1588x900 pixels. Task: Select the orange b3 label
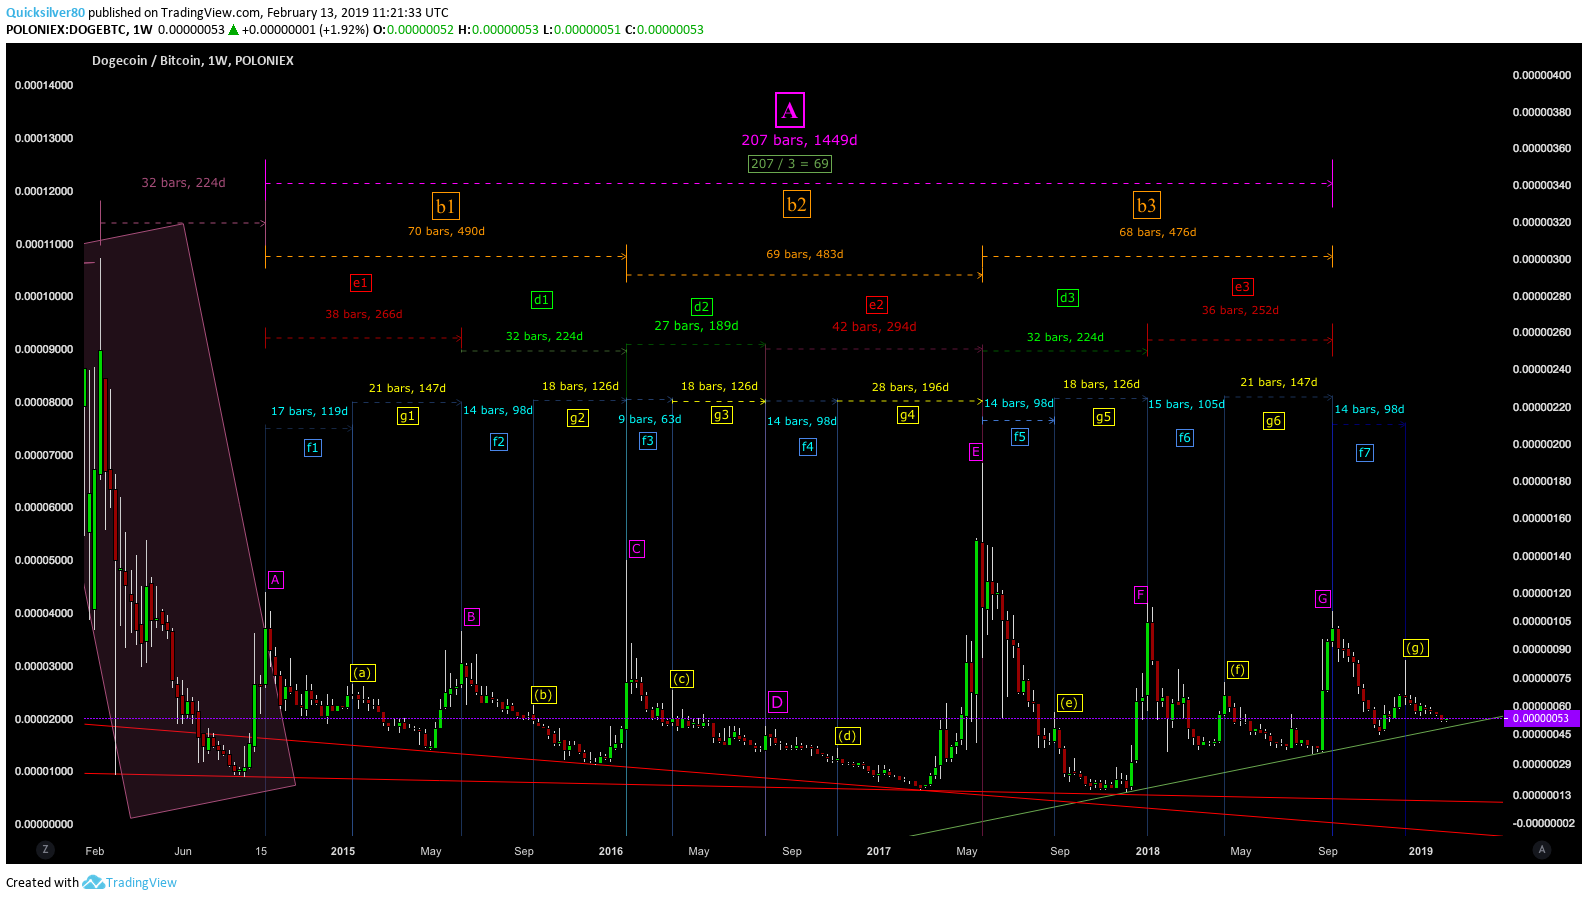1146,205
